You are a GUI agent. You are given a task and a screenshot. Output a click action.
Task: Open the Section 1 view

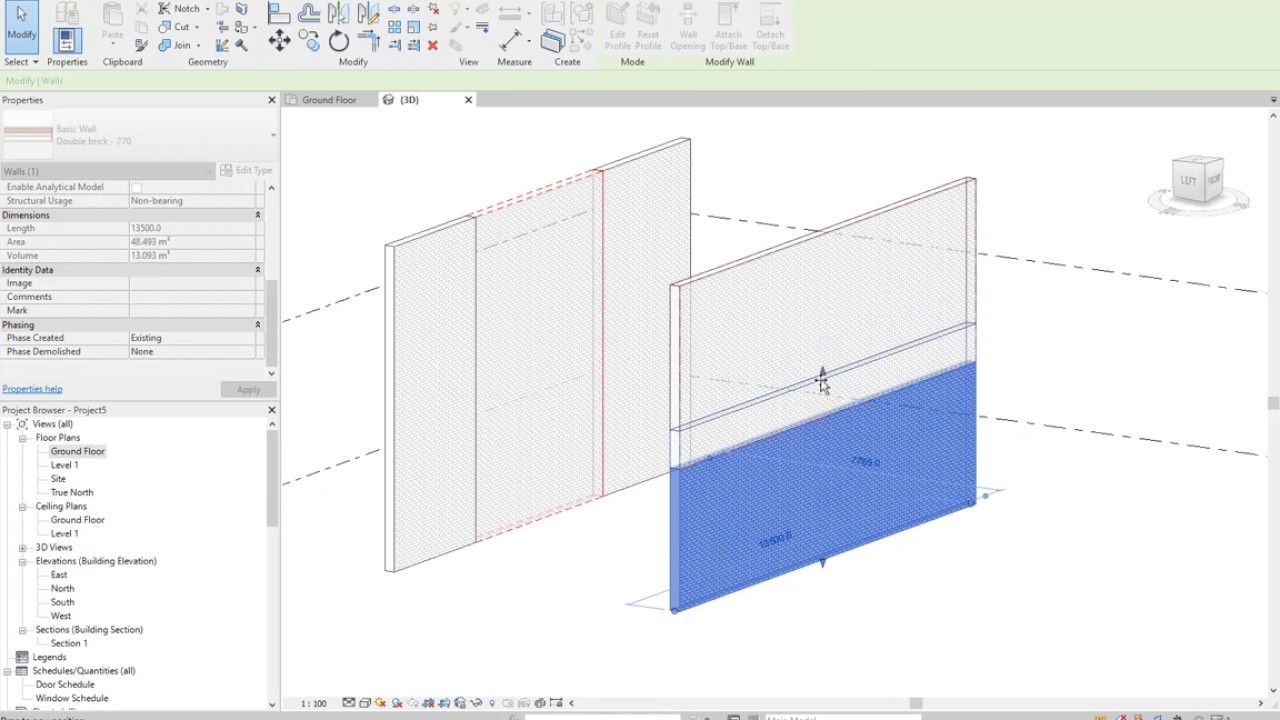point(69,643)
